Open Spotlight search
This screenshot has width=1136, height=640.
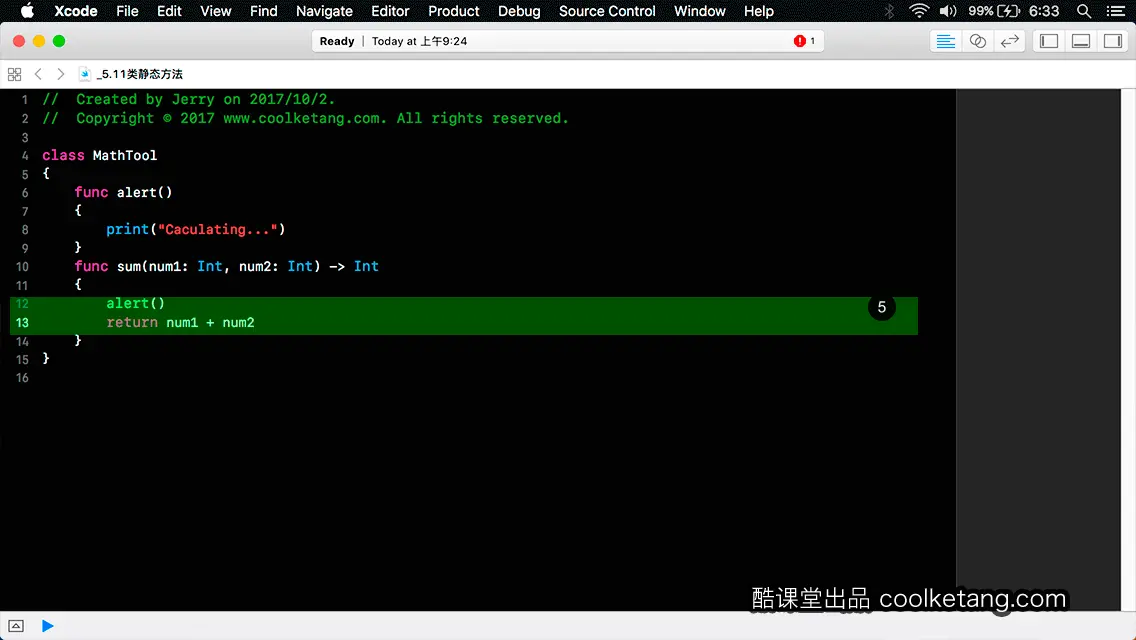click(1083, 11)
